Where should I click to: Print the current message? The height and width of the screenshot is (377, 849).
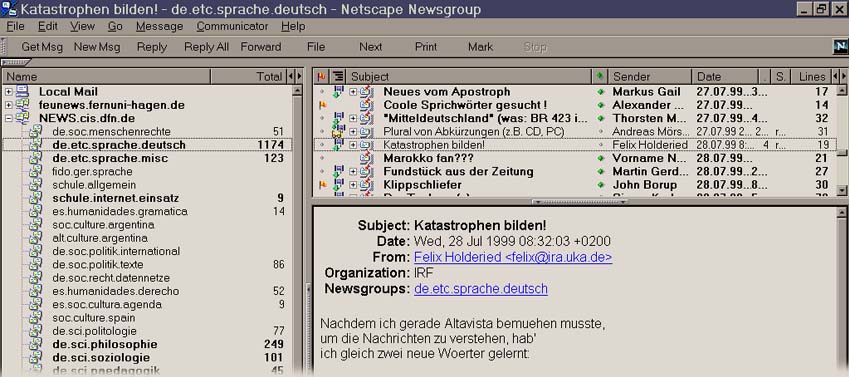point(426,47)
